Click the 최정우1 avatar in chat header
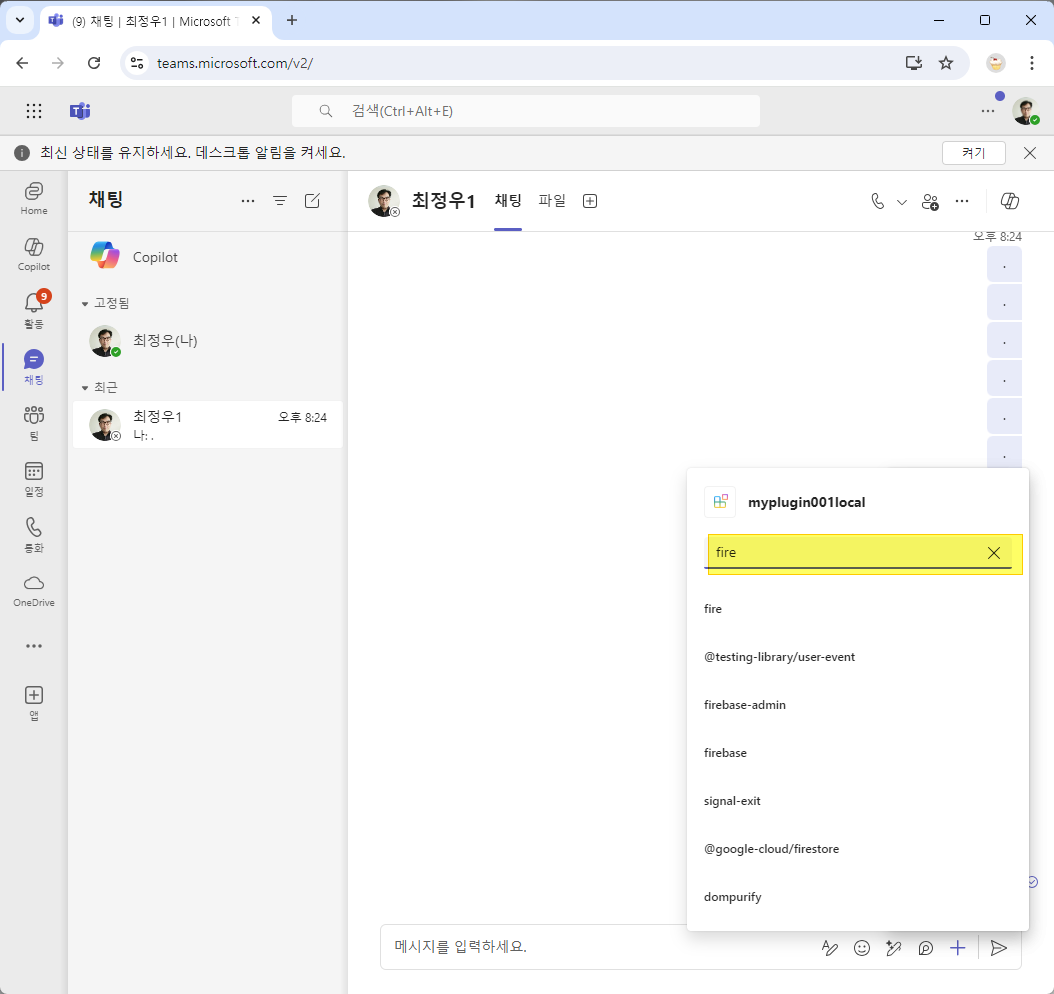 click(384, 201)
